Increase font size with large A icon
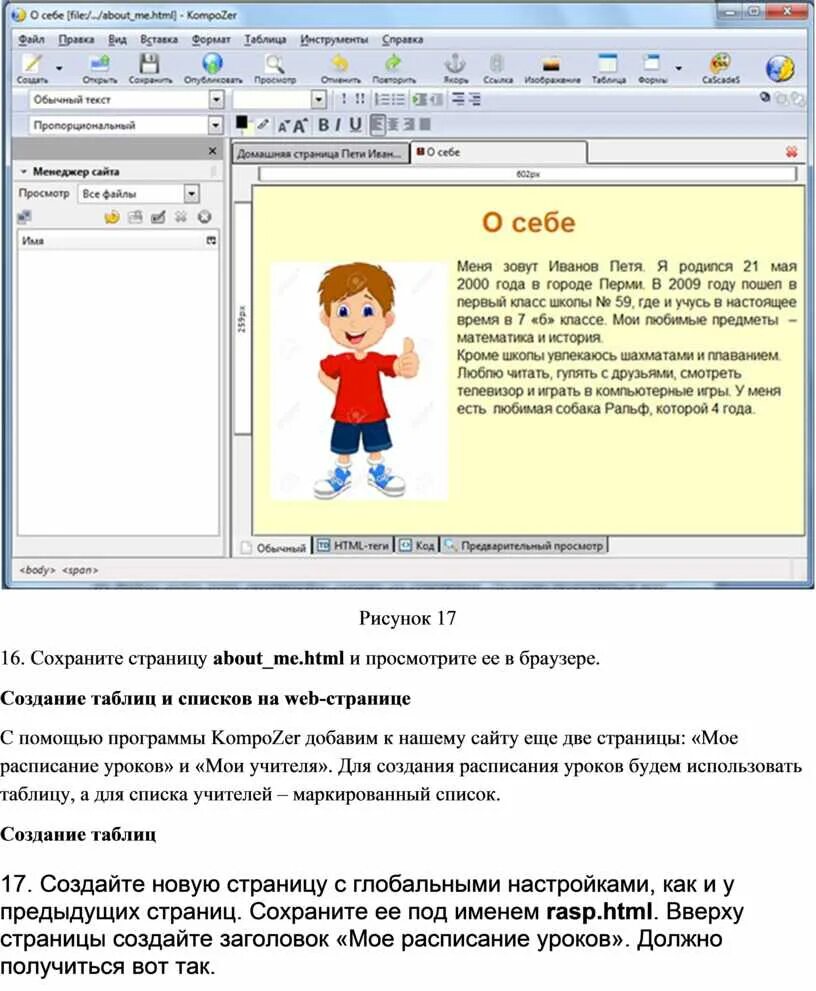 coord(300,125)
